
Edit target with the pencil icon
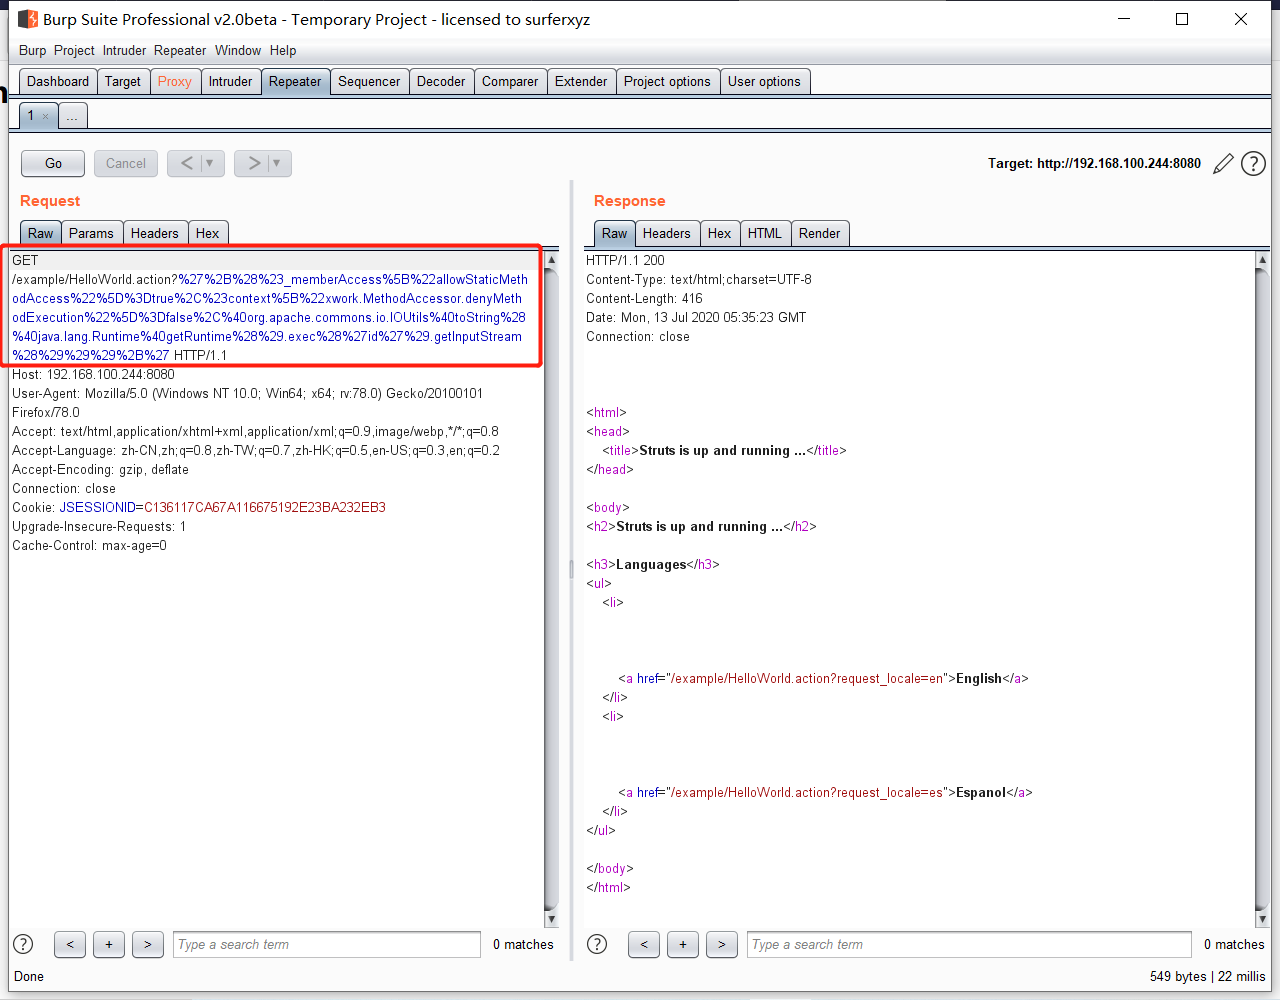coord(1223,164)
